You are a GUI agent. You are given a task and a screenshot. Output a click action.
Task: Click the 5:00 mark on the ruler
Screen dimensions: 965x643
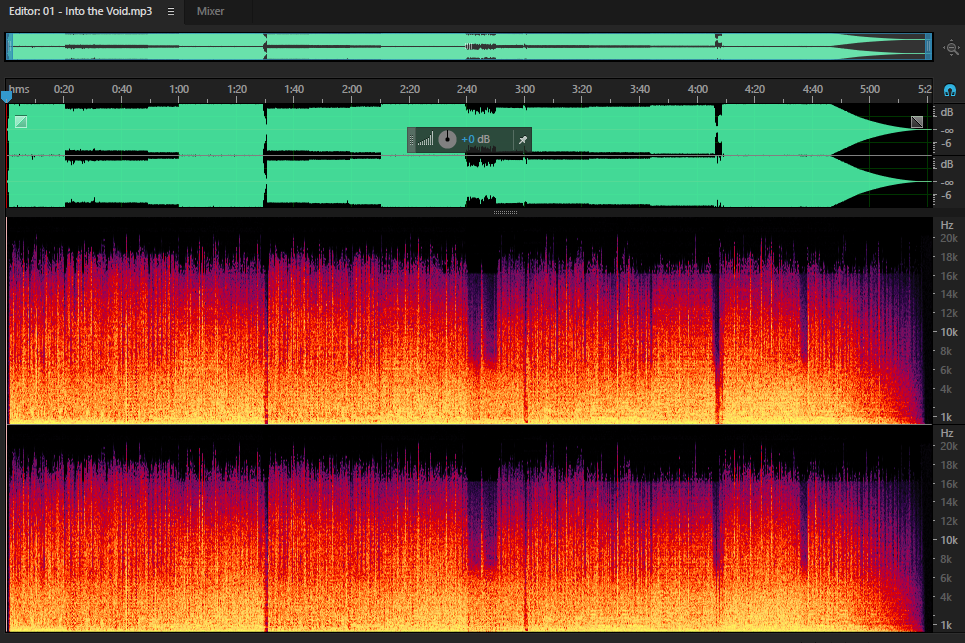pos(870,89)
